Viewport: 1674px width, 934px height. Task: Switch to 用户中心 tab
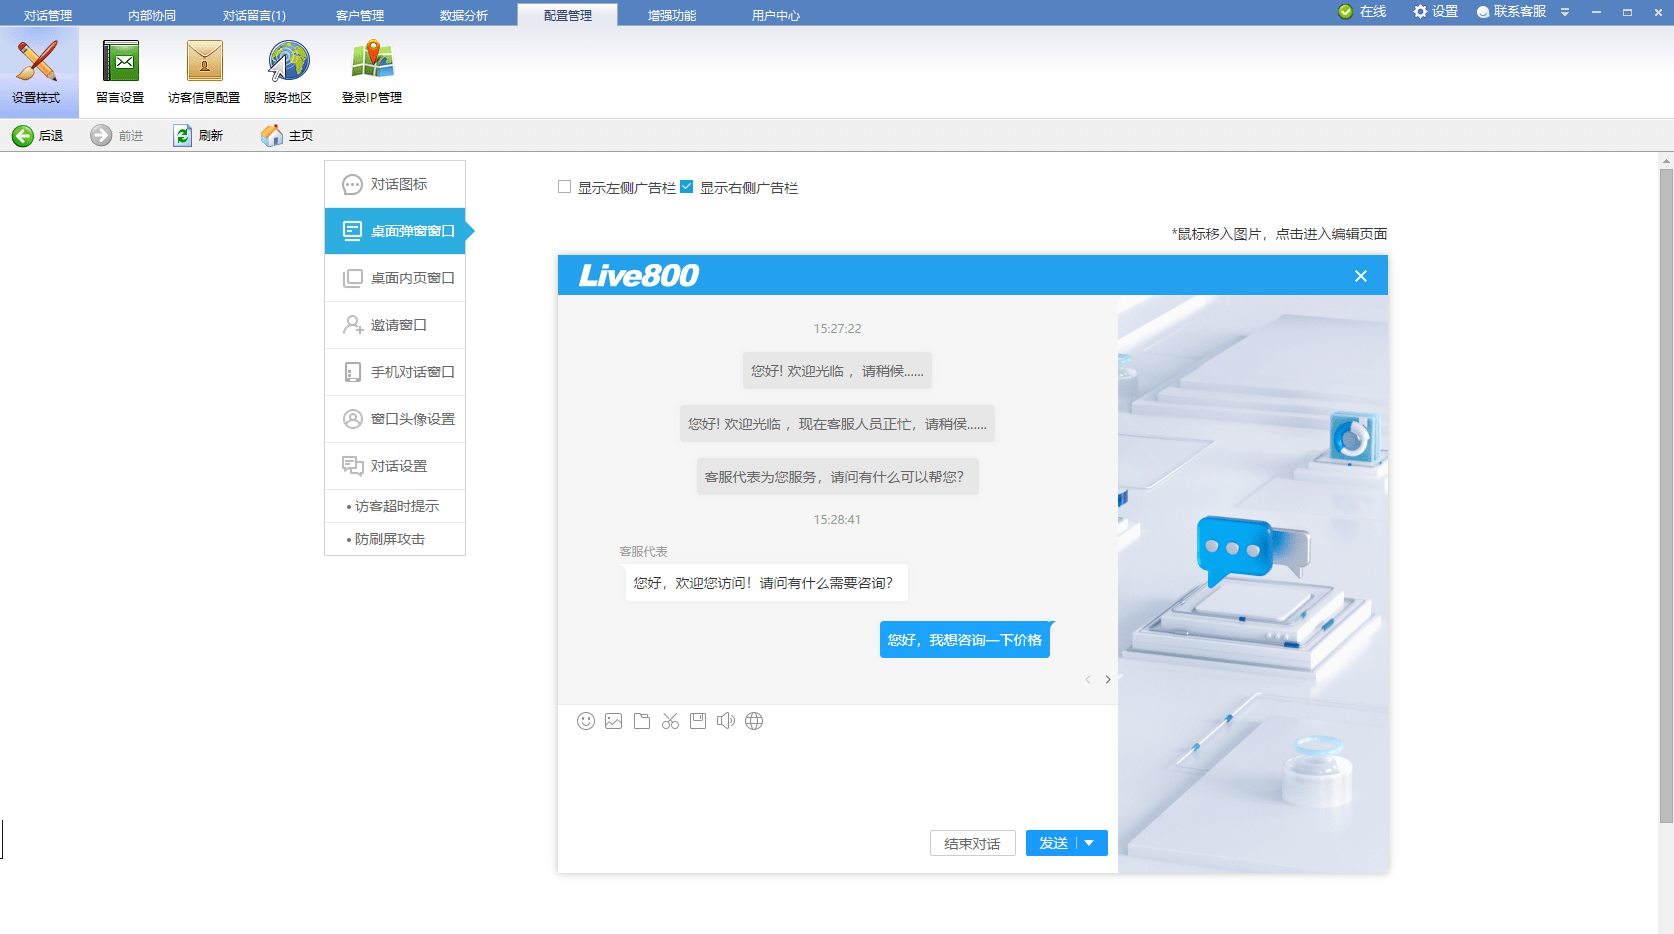tap(776, 15)
